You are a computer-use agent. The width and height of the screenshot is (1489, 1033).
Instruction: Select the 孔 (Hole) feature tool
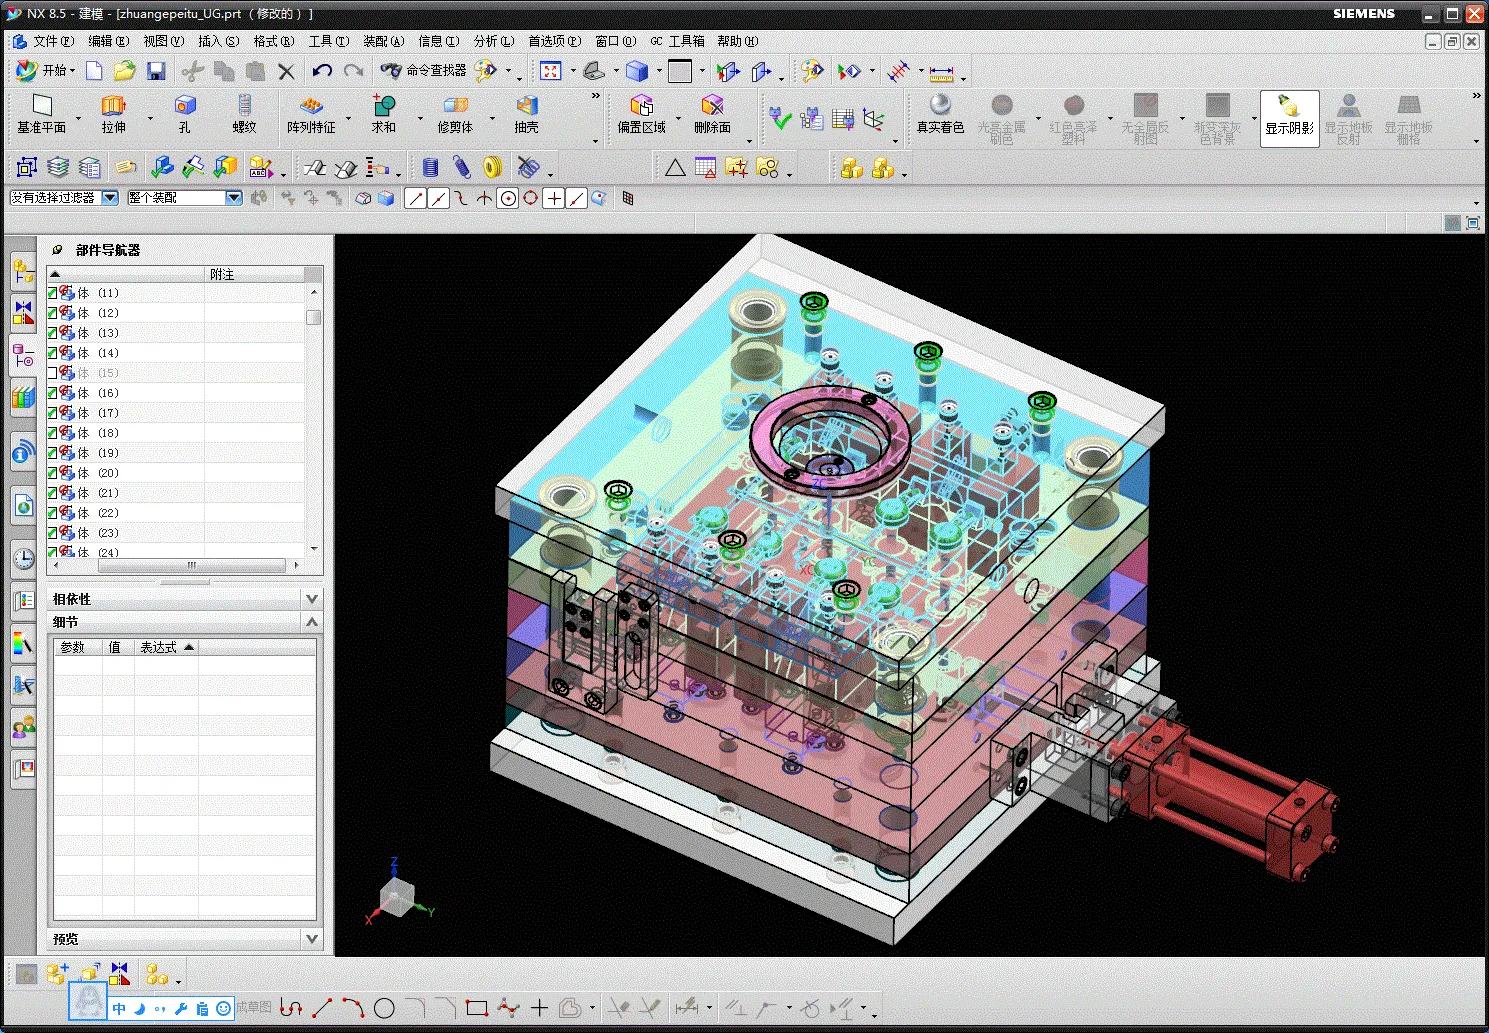[184, 106]
